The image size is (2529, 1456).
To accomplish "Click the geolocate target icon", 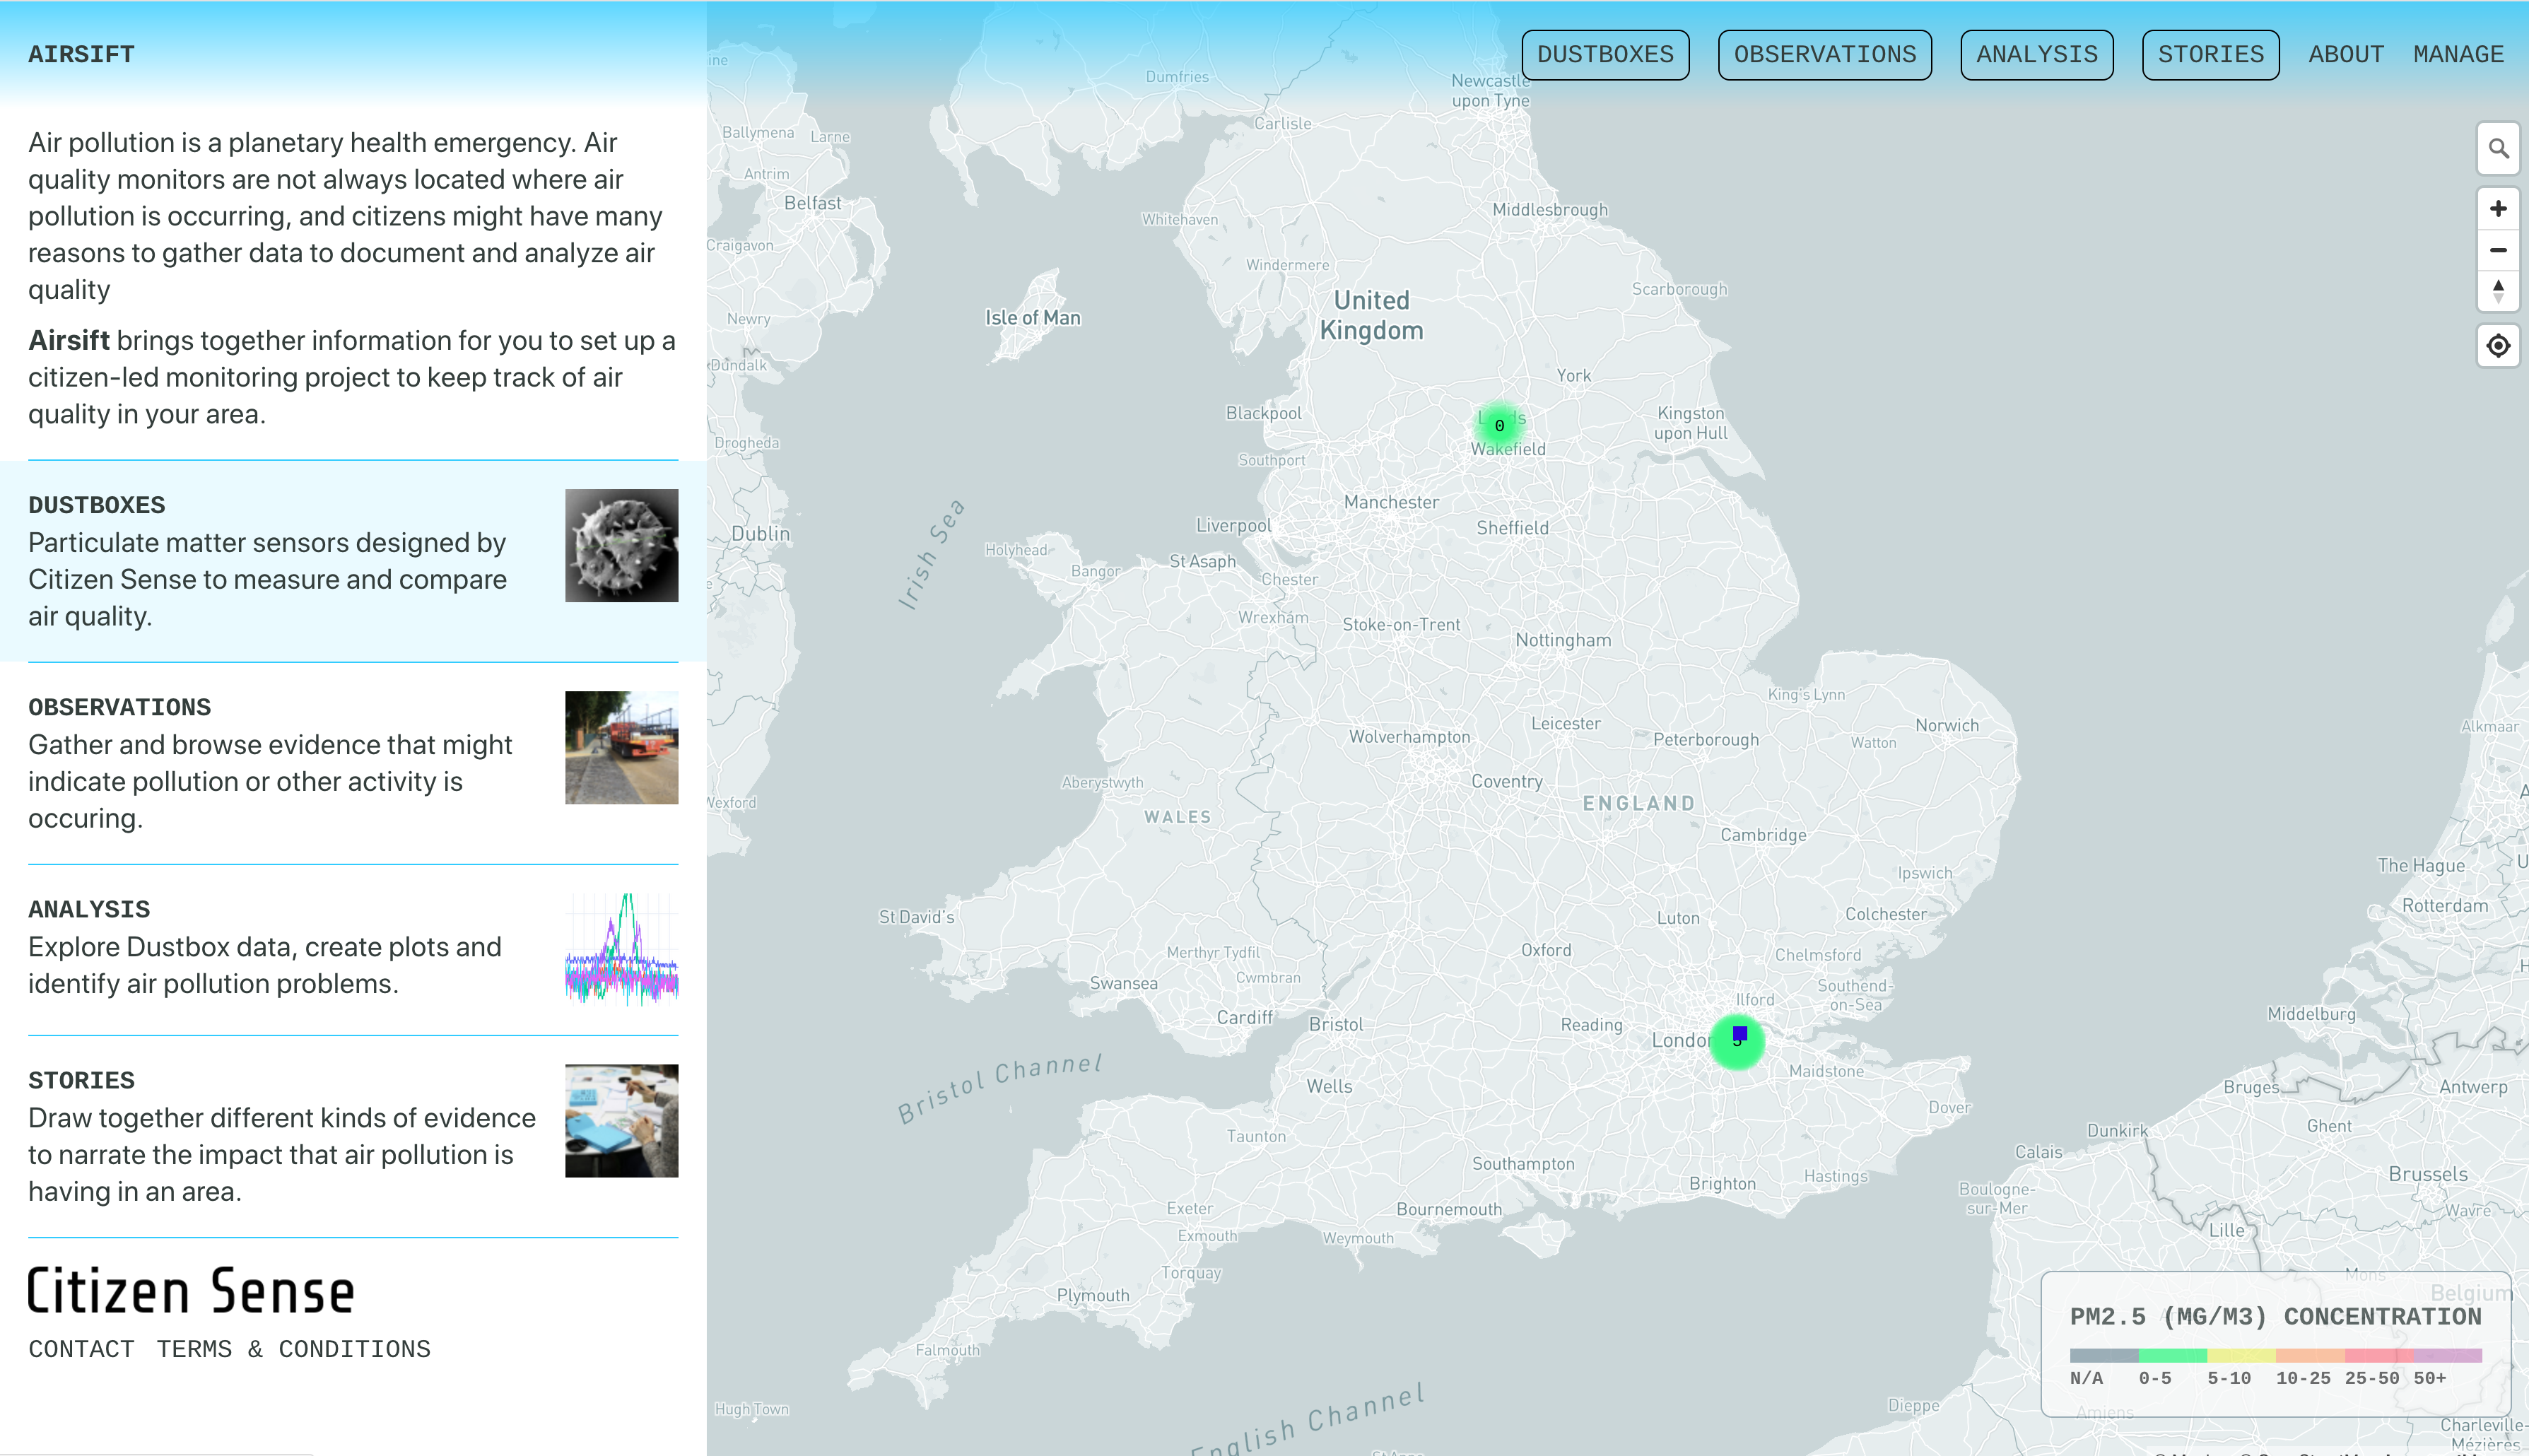I will [x=2497, y=346].
